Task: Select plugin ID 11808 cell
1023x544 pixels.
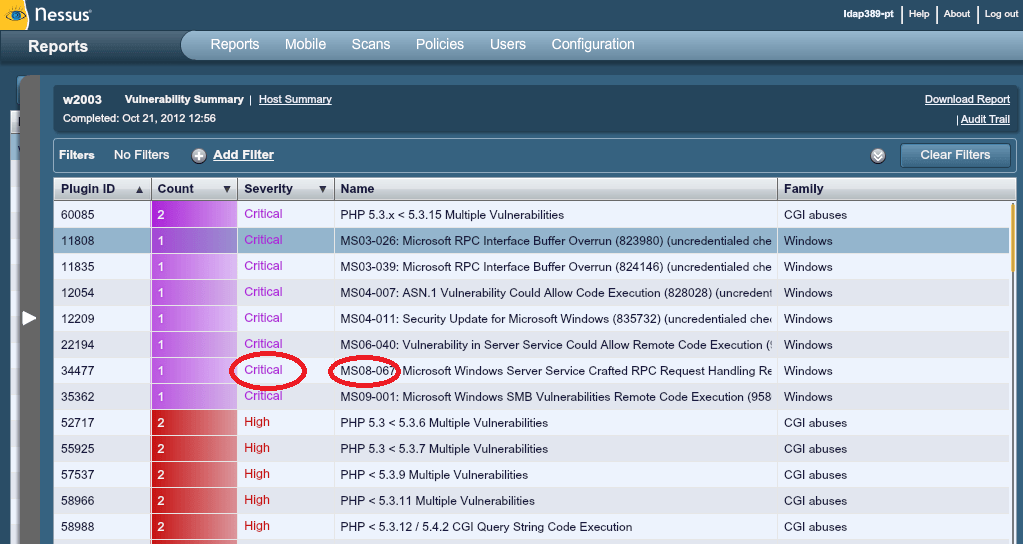Action: tap(102, 241)
